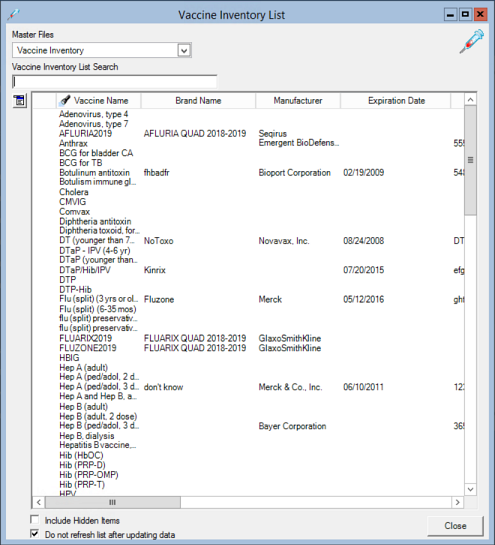Click Emergent BioDefens.. manufacturer cell
The height and width of the screenshot is (545, 495).
[x=299, y=143]
